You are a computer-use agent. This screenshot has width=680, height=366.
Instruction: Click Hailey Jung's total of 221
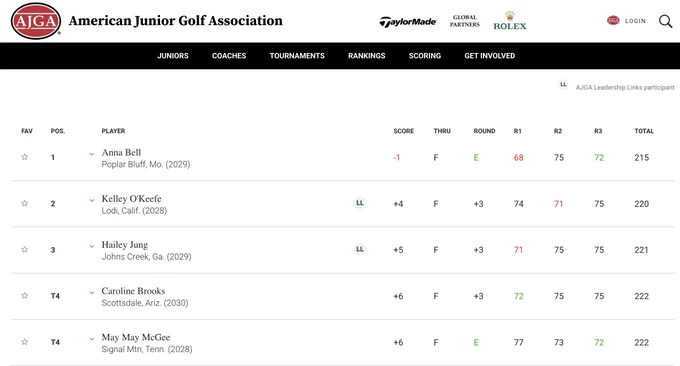(x=641, y=250)
